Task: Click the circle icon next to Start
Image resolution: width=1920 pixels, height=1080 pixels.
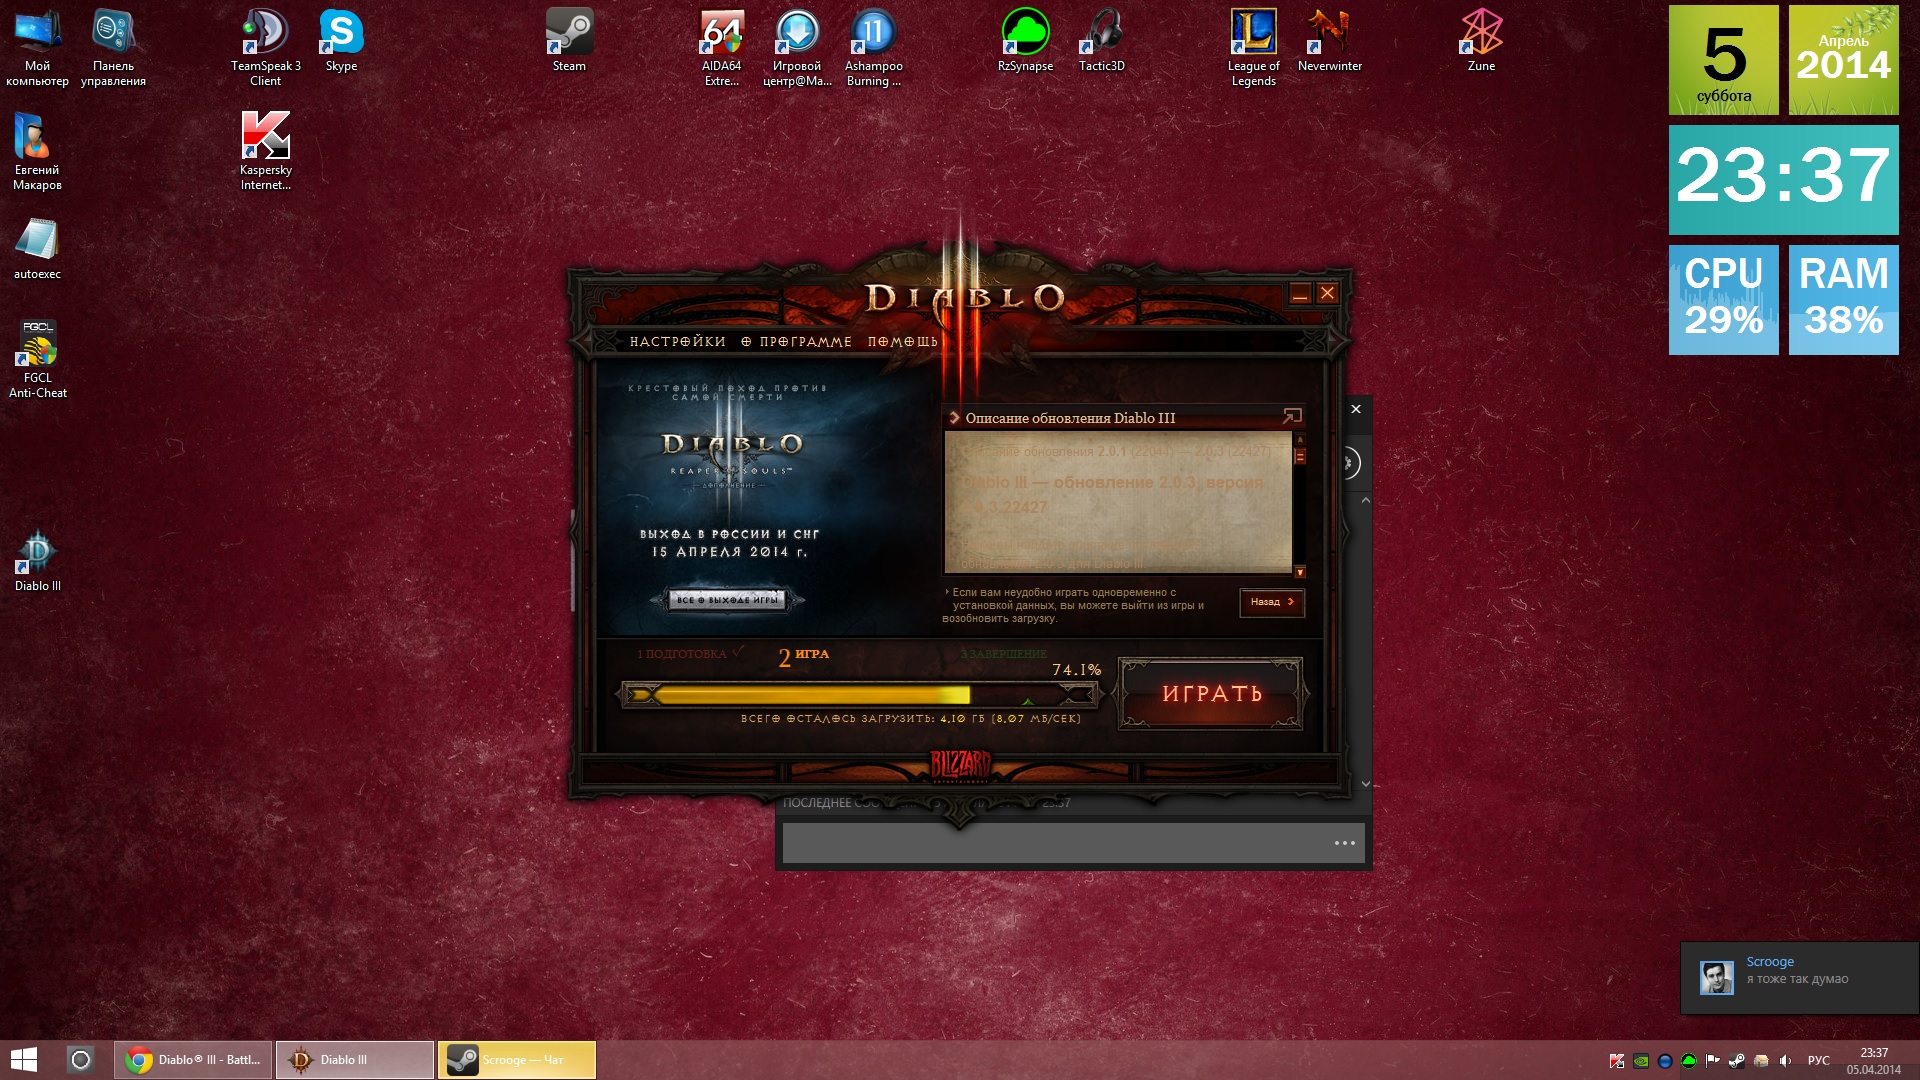Action: (x=81, y=1060)
